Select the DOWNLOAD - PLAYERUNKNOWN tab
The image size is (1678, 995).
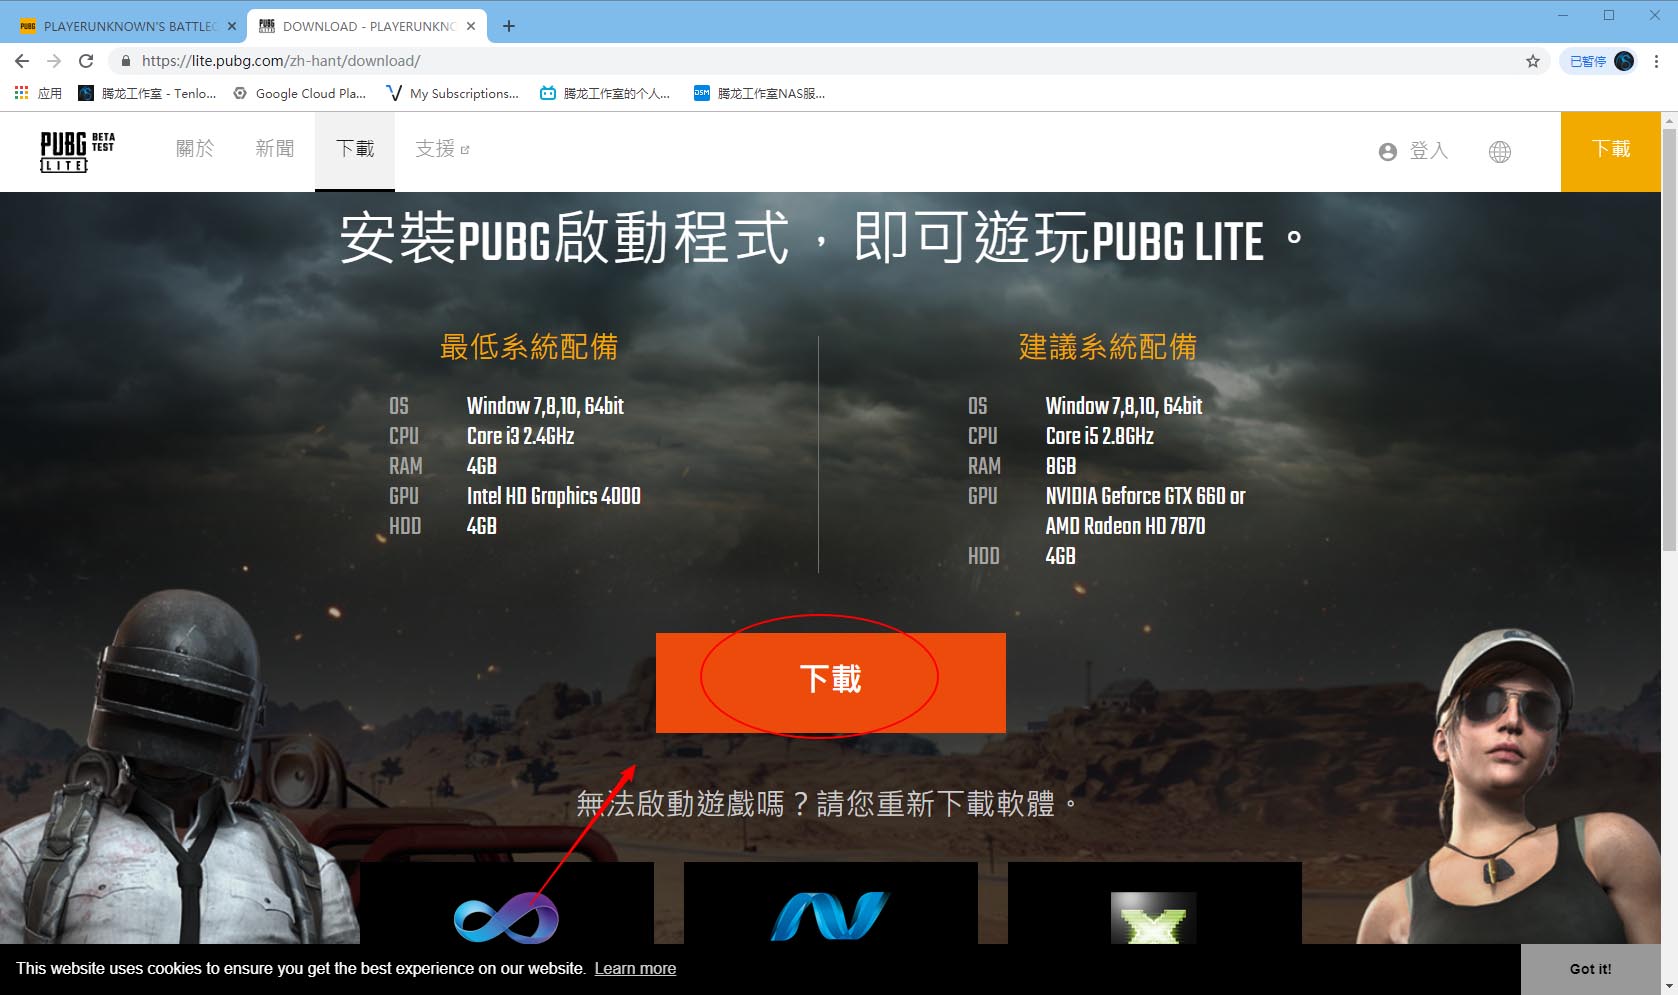(x=368, y=26)
